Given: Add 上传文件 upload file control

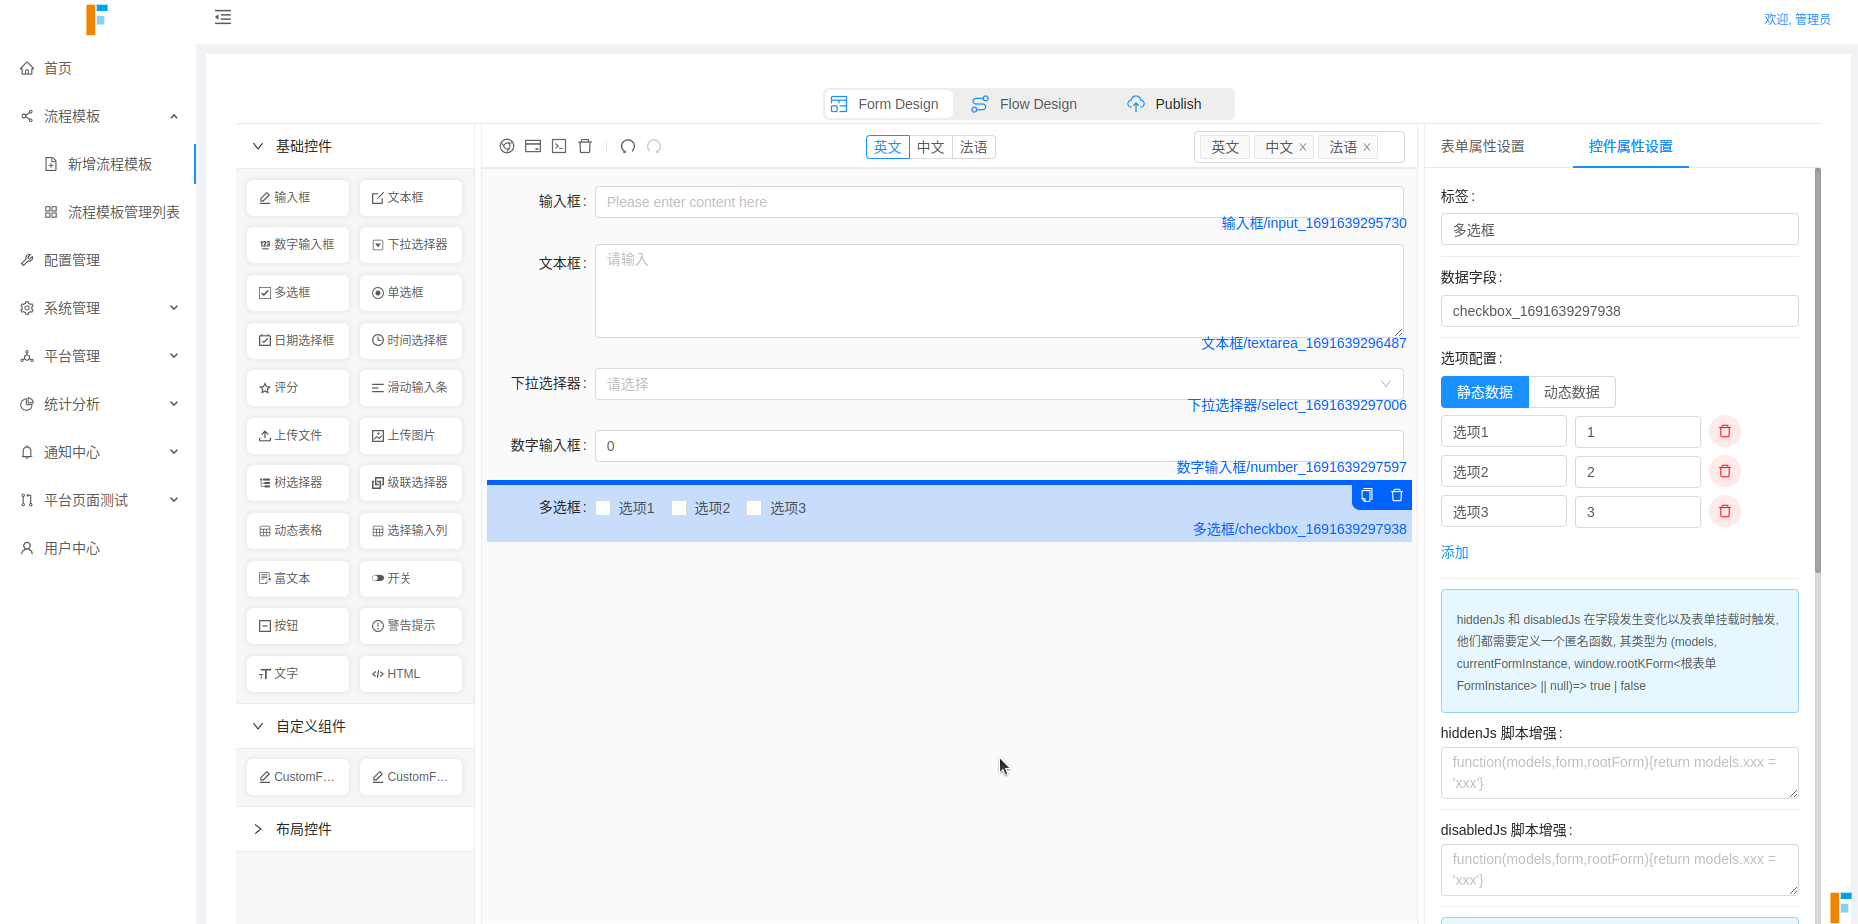Looking at the screenshot, I should click(x=298, y=436).
